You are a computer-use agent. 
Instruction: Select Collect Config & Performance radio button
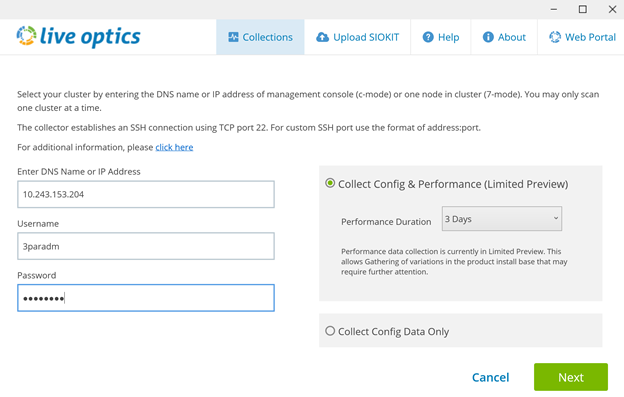330,183
